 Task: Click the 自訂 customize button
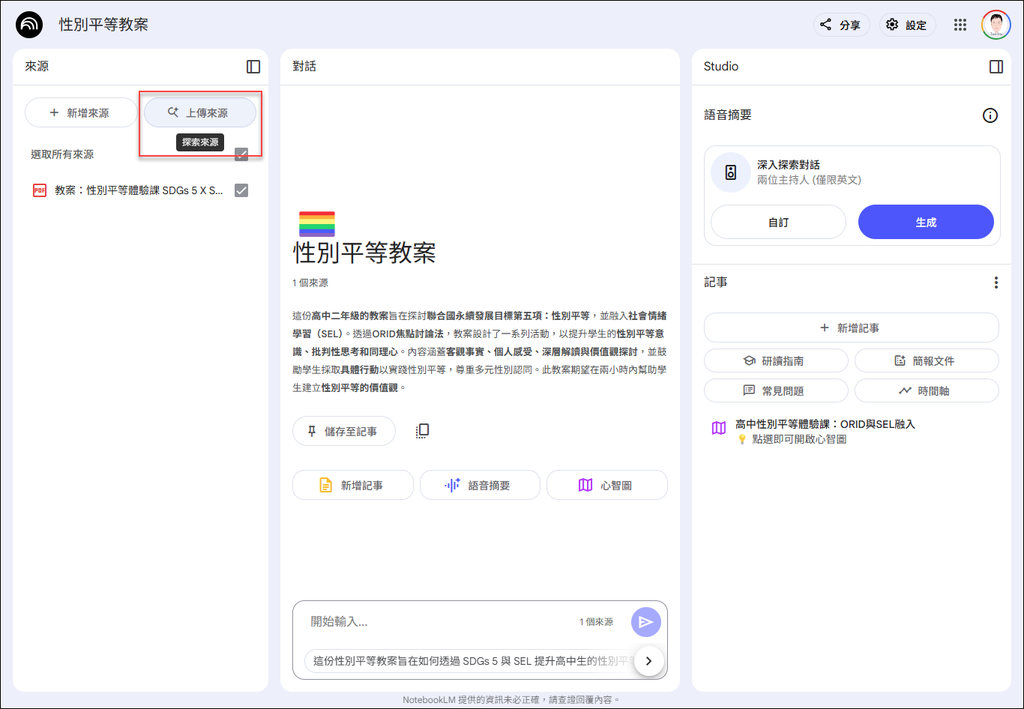[x=778, y=222]
